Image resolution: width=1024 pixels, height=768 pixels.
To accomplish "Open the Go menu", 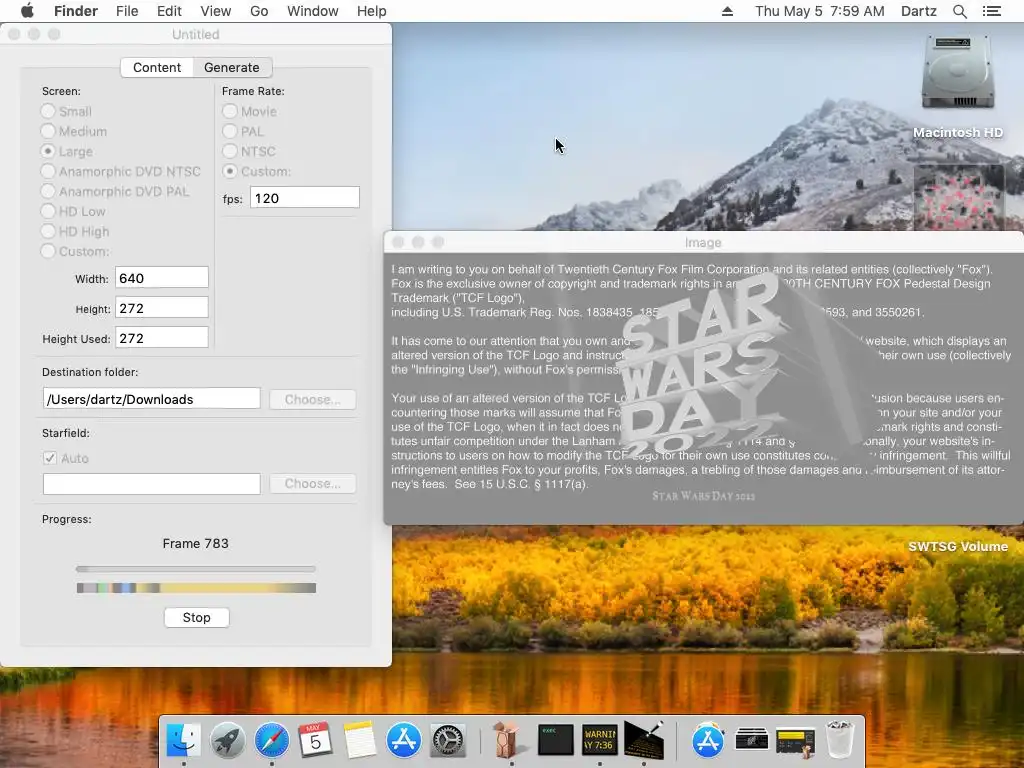I will [259, 11].
